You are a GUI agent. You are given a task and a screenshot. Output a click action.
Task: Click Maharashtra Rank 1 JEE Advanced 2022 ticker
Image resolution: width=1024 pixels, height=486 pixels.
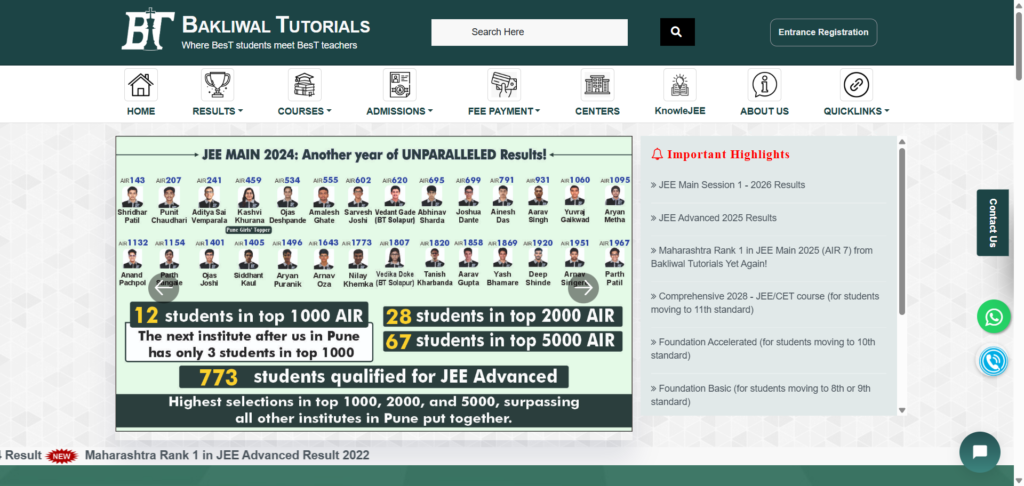[x=227, y=455]
